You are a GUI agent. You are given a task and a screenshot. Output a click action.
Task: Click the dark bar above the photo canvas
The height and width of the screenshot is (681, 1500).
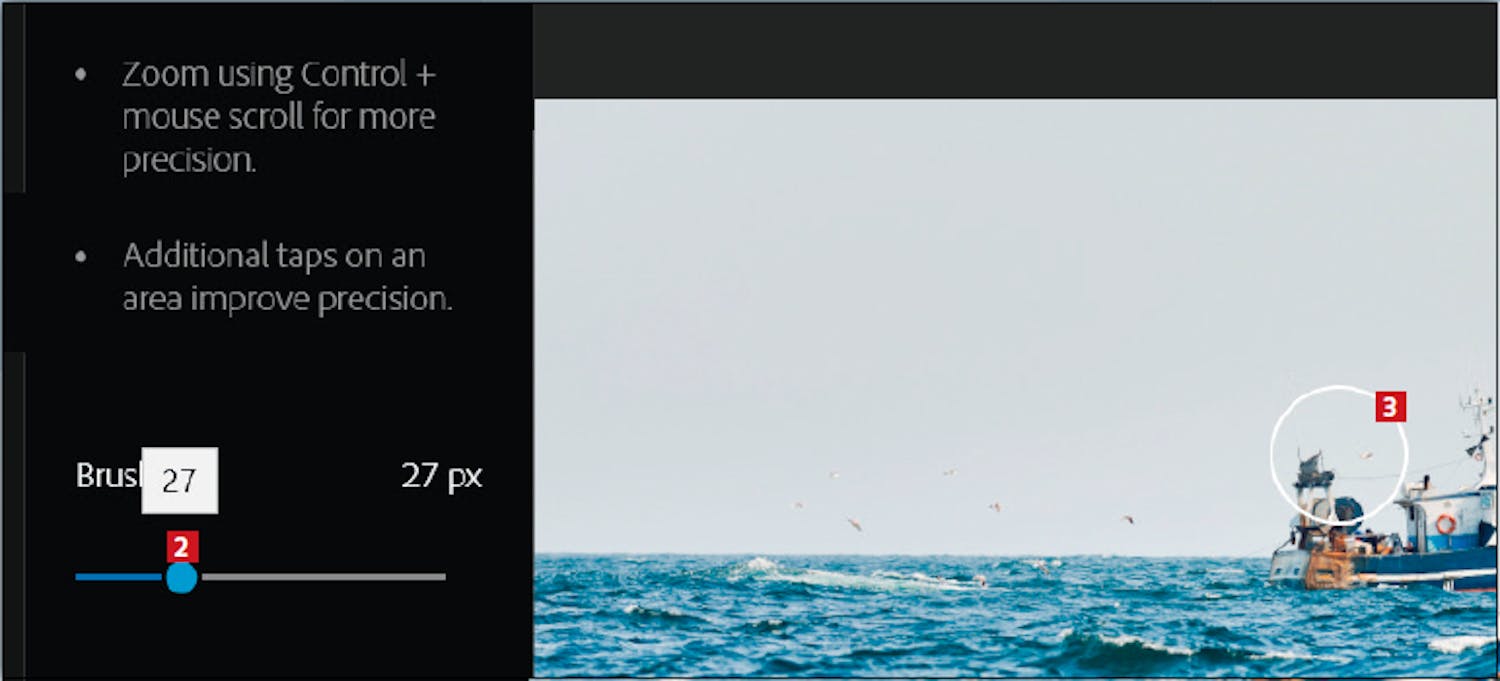1016,50
